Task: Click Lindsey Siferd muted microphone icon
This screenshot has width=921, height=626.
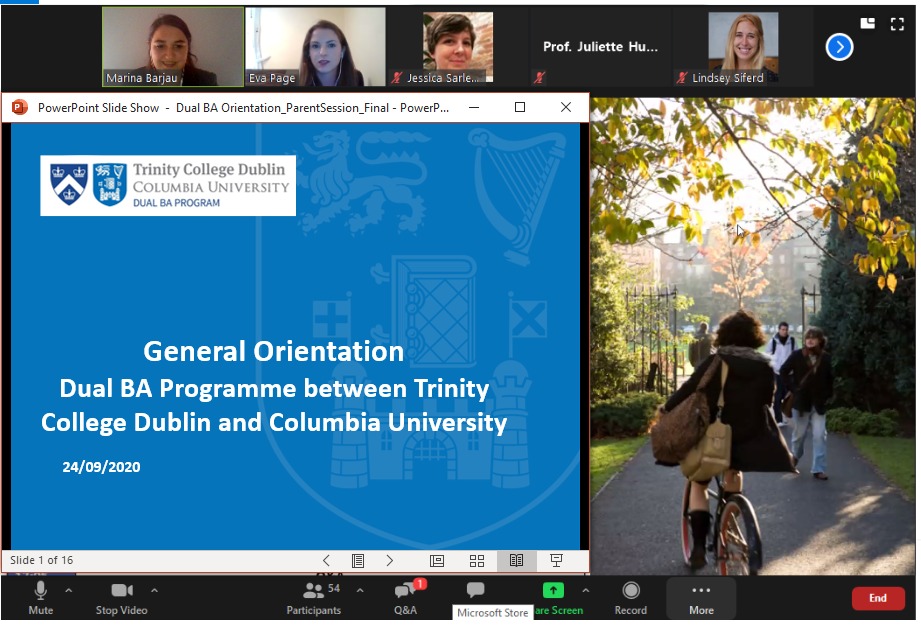Action: tap(681, 78)
